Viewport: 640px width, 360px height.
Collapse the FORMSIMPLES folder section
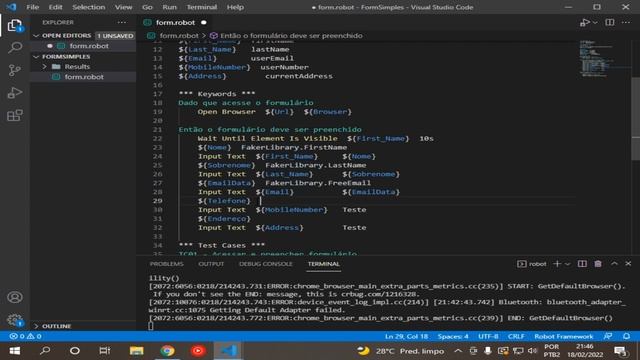(x=36, y=56)
